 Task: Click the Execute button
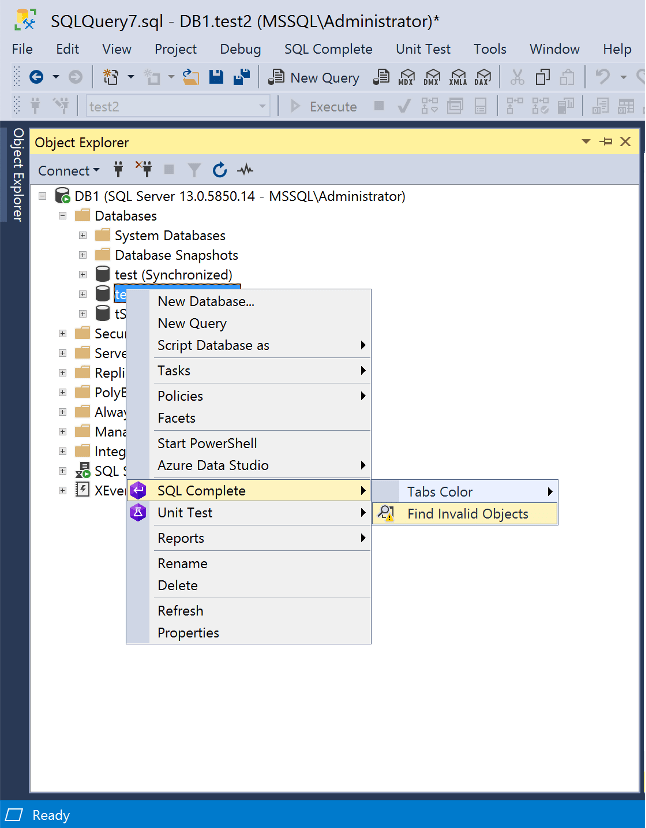pos(324,107)
